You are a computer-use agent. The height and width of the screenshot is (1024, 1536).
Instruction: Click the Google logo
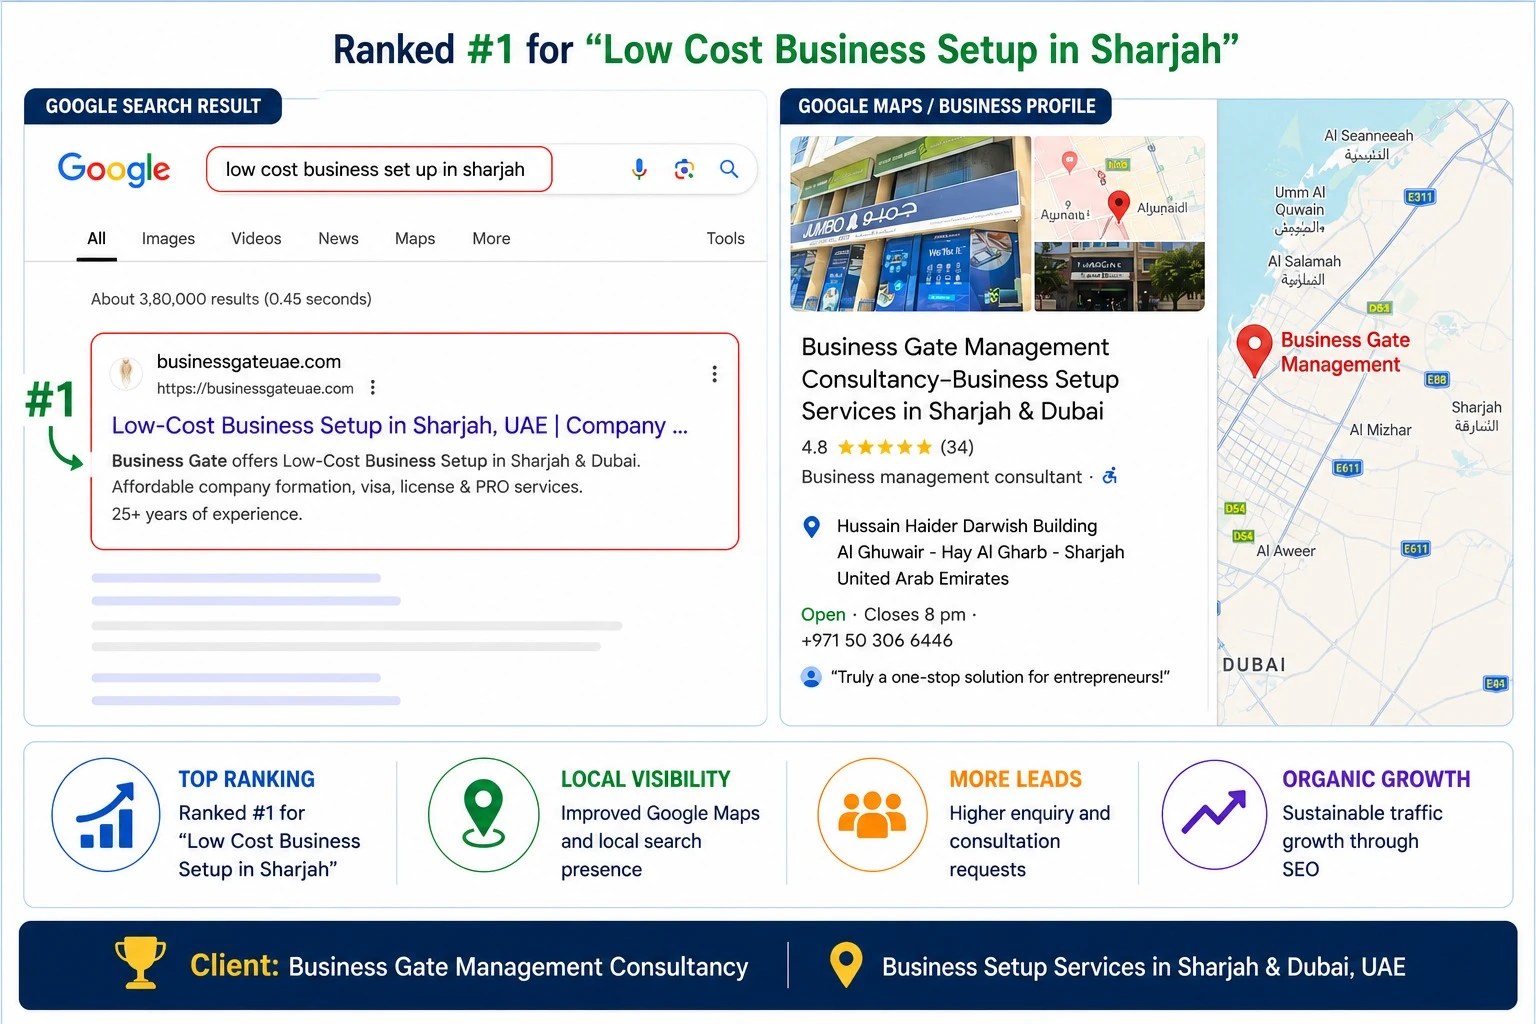pyautogui.click(x=114, y=169)
